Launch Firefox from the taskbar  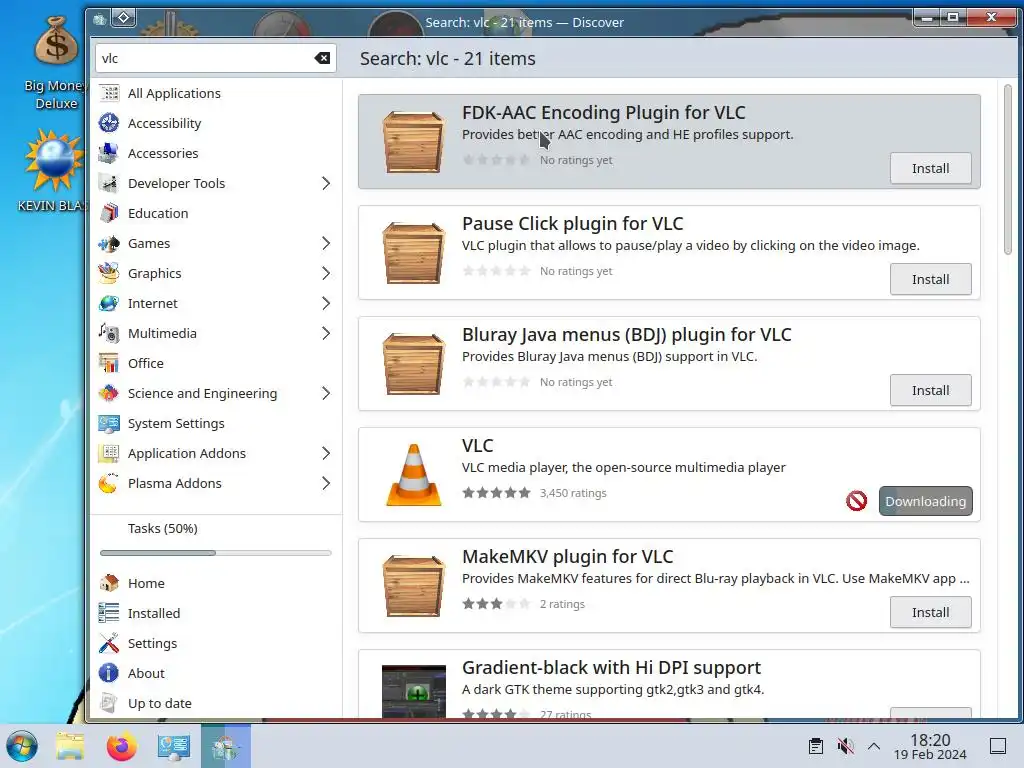click(x=122, y=746)
